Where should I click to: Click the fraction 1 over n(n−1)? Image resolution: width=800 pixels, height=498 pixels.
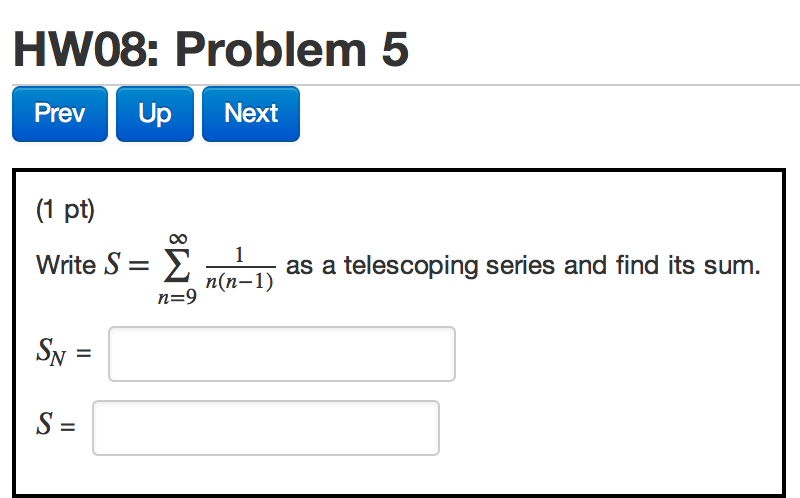tap(239, 268)
